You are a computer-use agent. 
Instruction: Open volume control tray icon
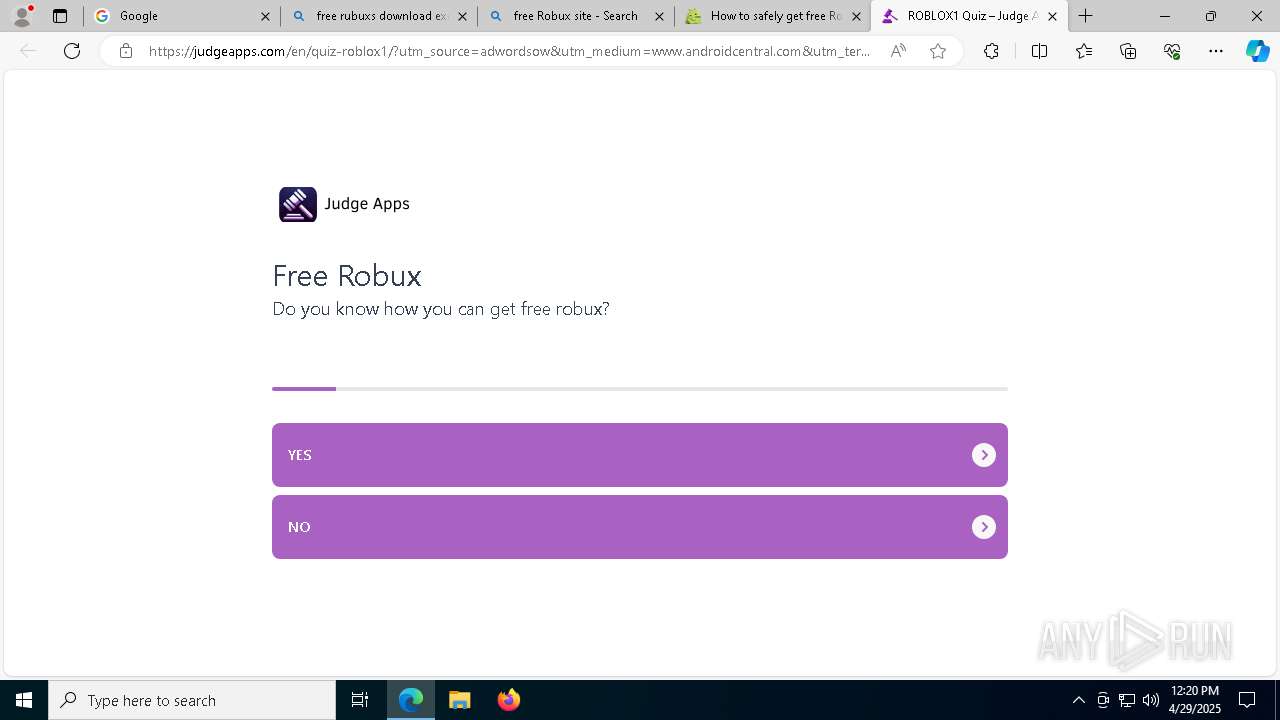[x=1150, y=700]
